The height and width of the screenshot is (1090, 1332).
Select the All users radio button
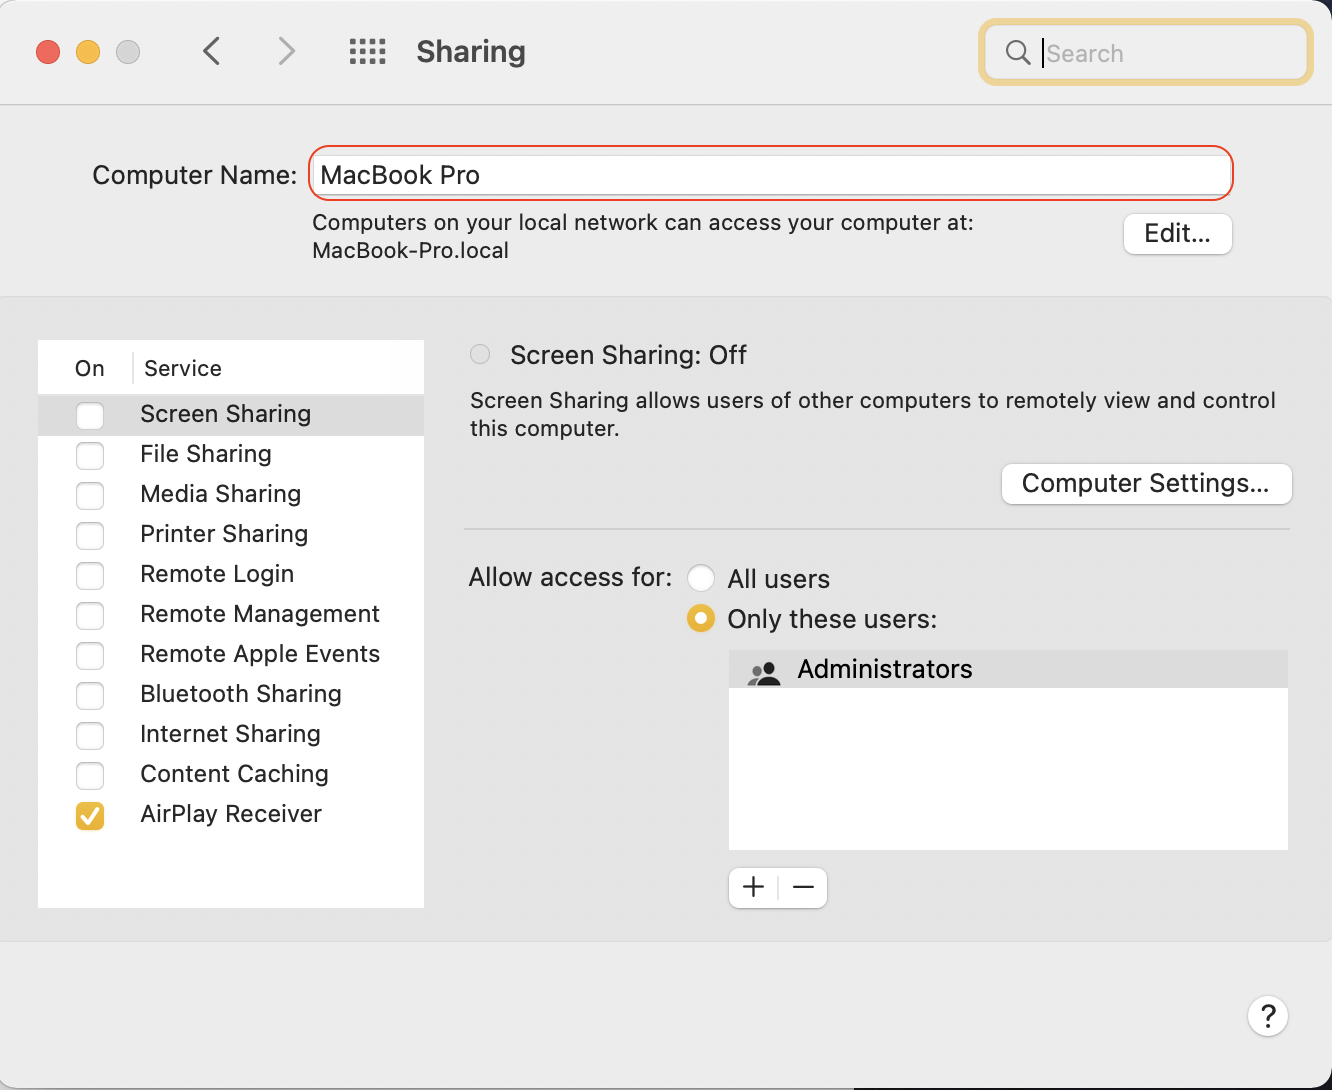pyautogui.click(x=701, y=578)
